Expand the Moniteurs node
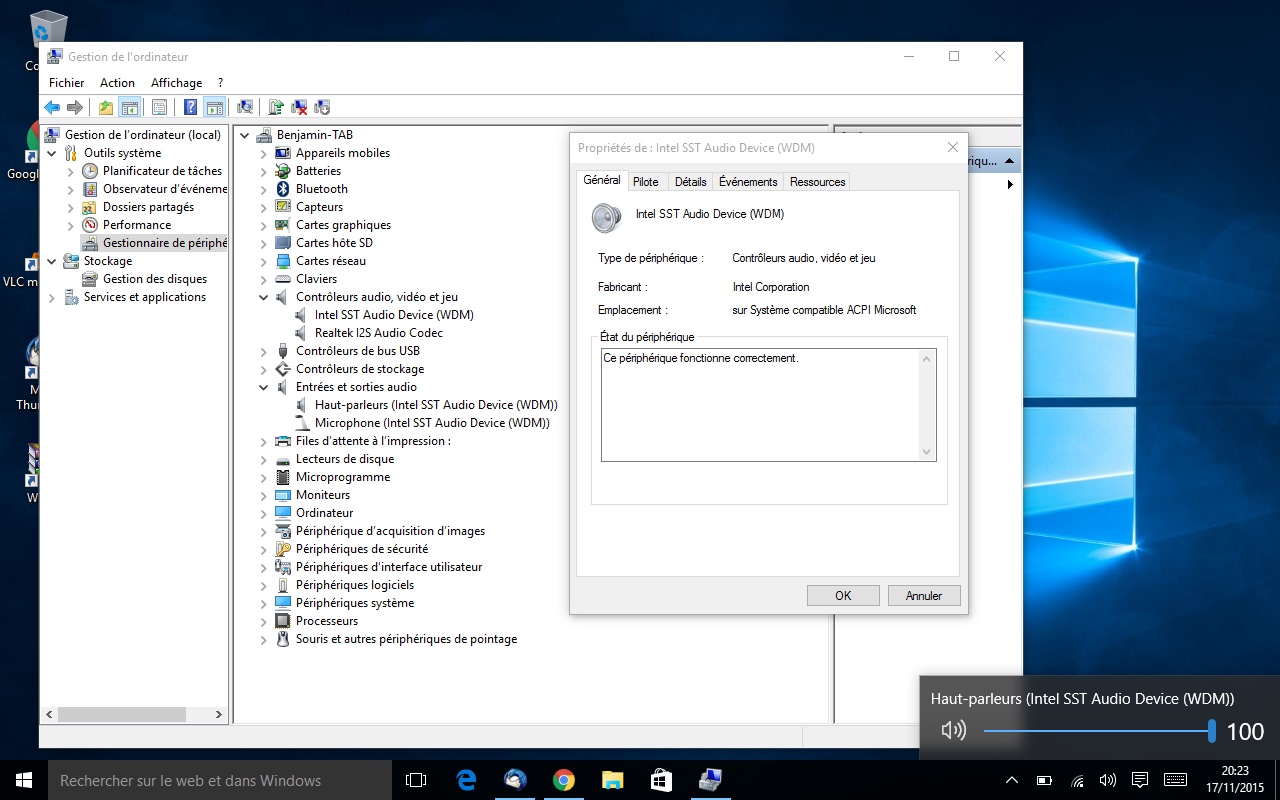 [264, 495]
